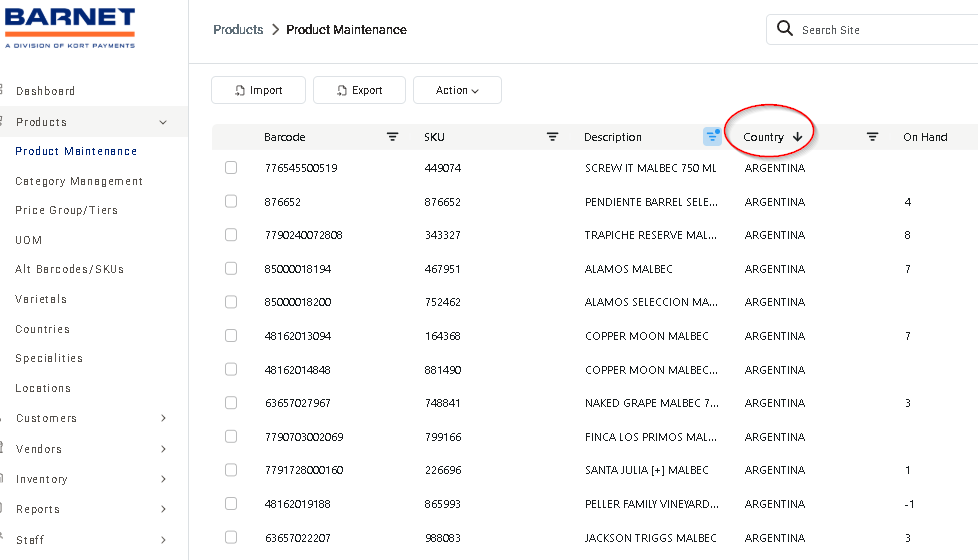
Task: Open the Varietals page
Action: (x=41, y=299)
